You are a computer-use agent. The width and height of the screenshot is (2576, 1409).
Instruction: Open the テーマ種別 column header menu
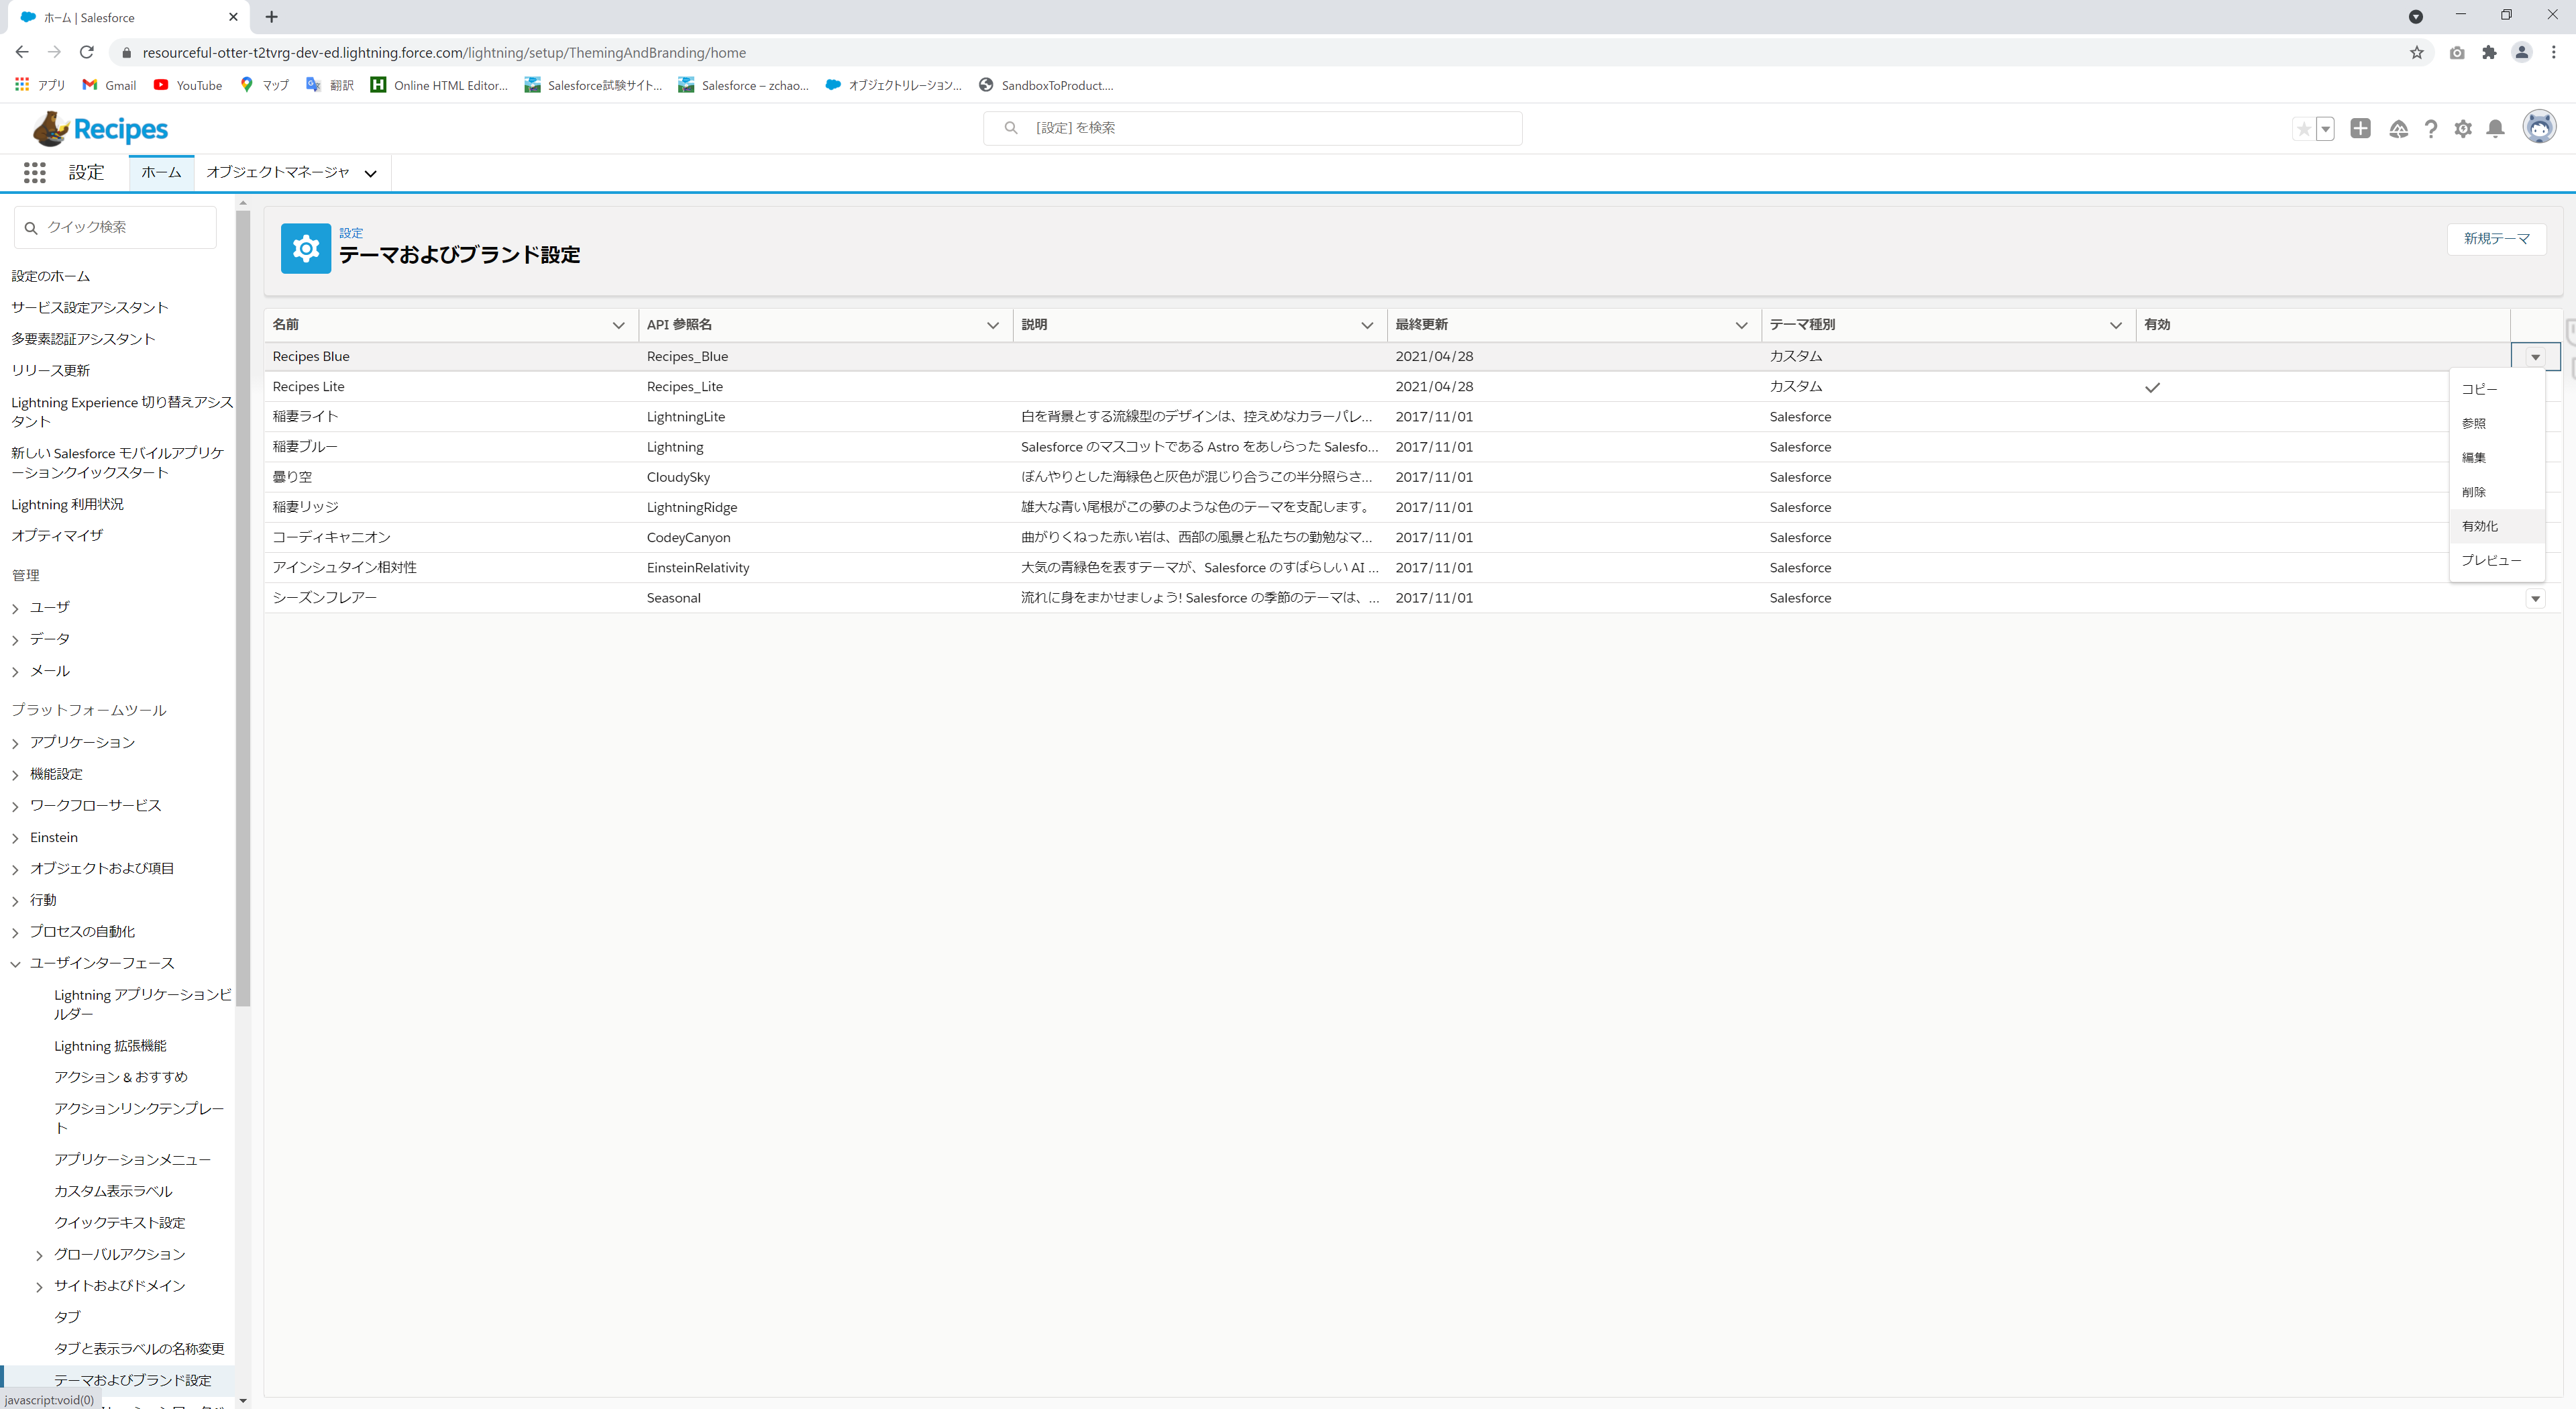2116,325
